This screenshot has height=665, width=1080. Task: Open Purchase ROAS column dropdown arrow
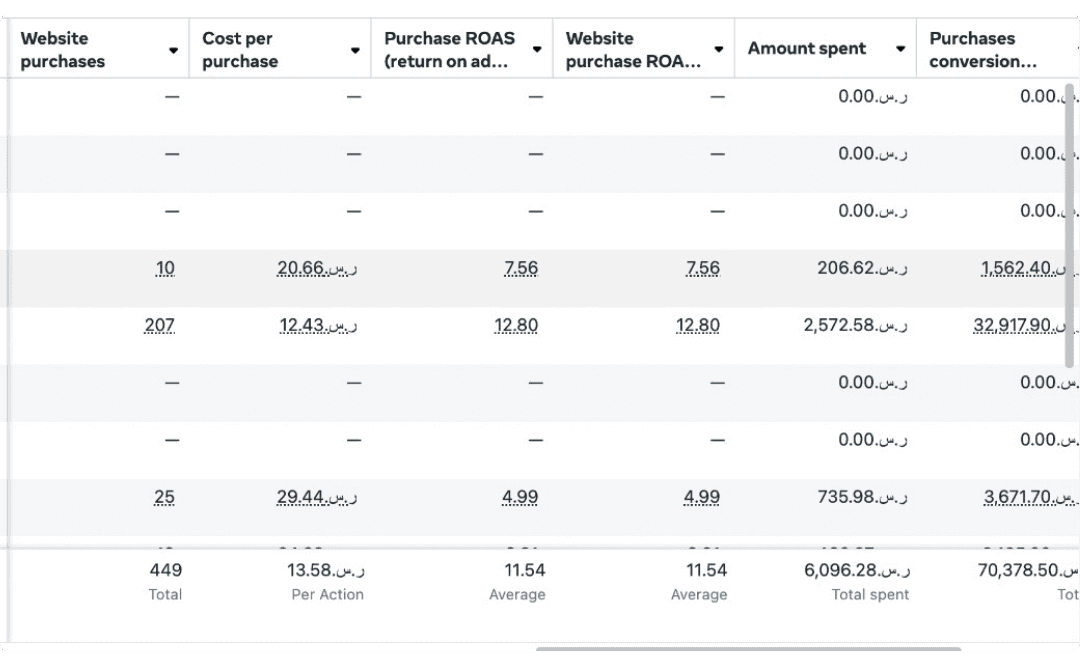click(x=537, y=49)
